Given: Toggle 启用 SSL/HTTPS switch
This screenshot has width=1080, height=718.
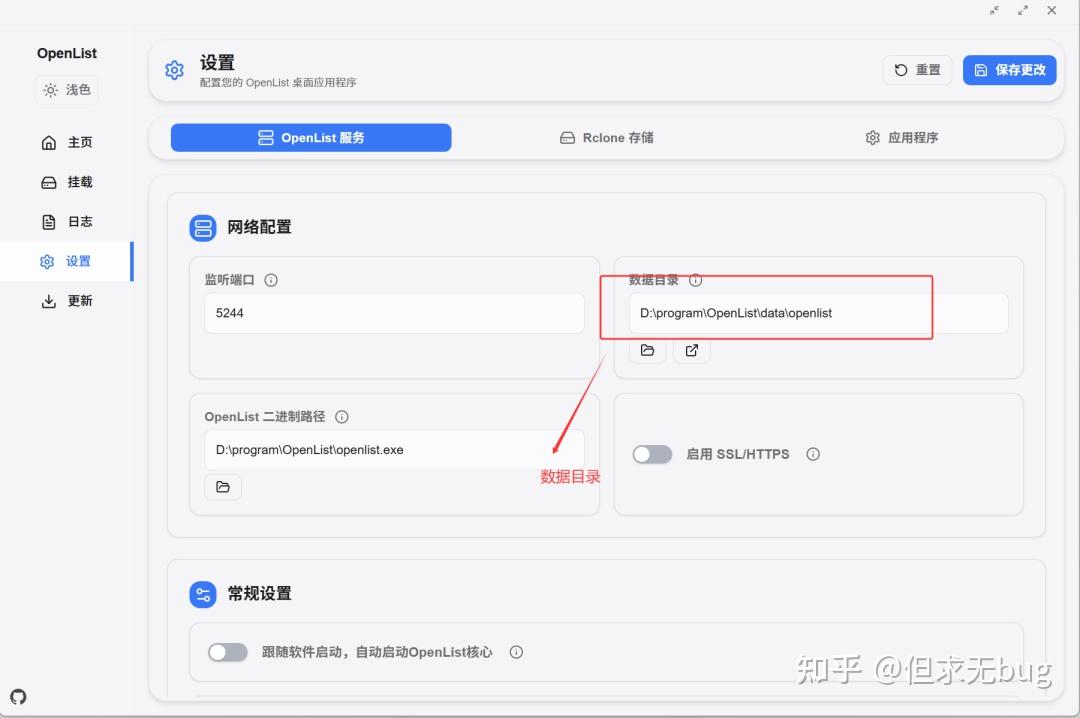Looking at the screenshot, I should (652, 454).
